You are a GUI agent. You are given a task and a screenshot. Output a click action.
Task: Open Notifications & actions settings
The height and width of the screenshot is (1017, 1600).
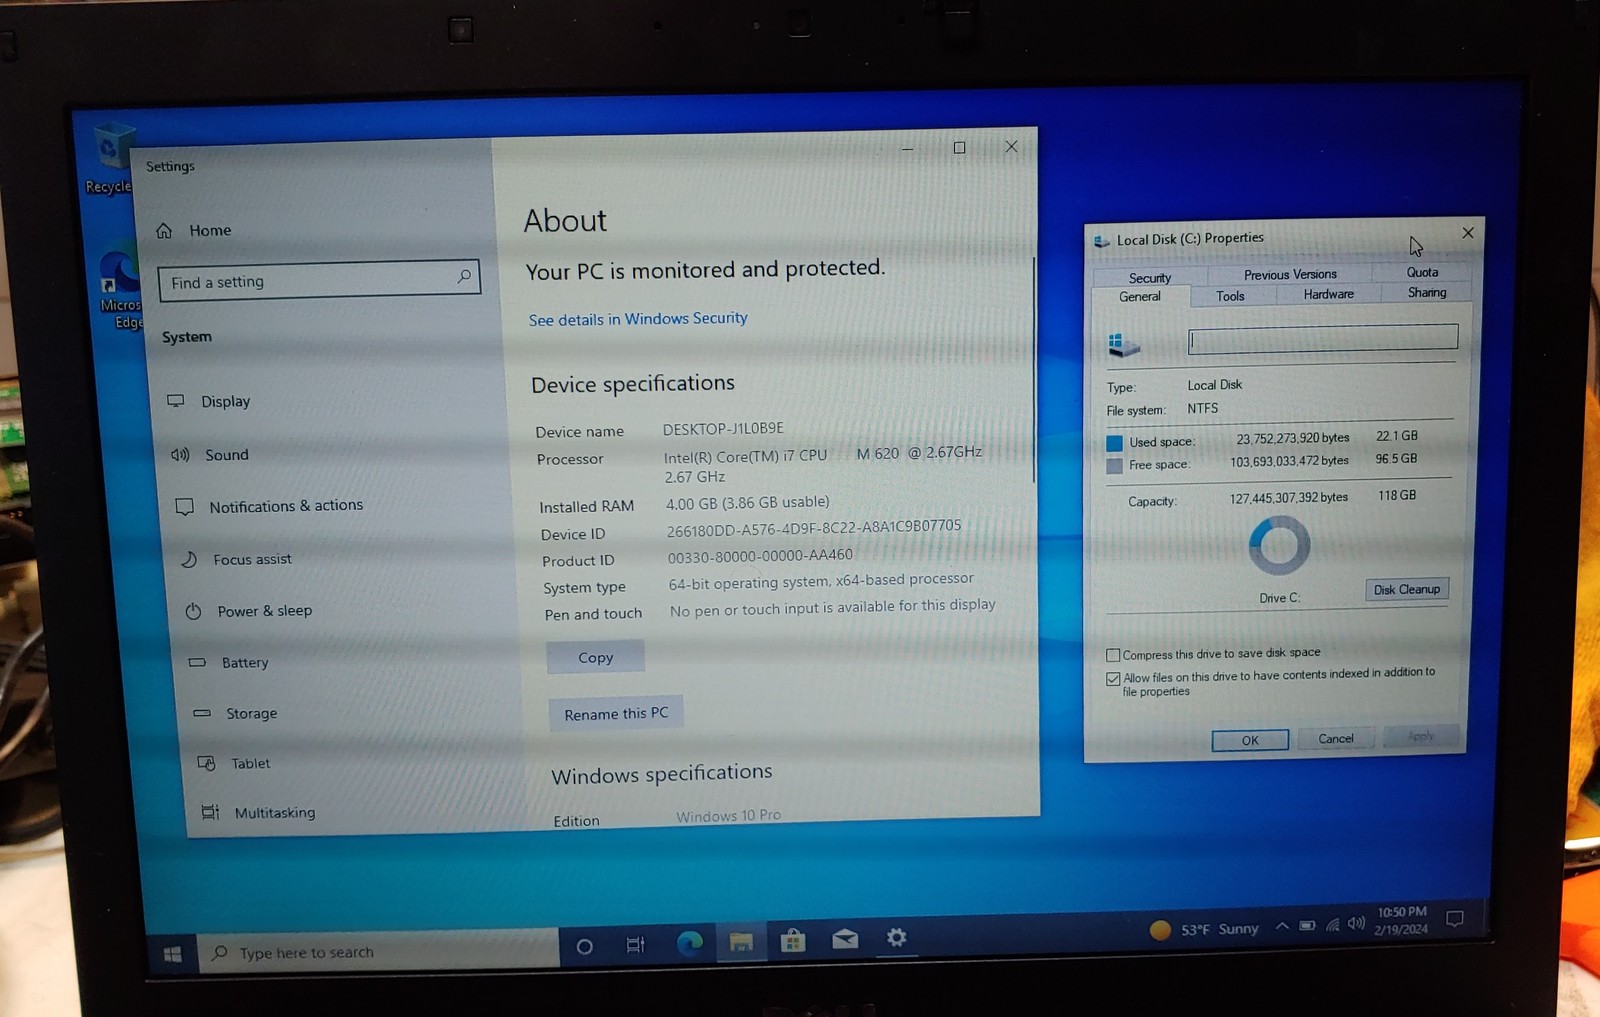269,506
